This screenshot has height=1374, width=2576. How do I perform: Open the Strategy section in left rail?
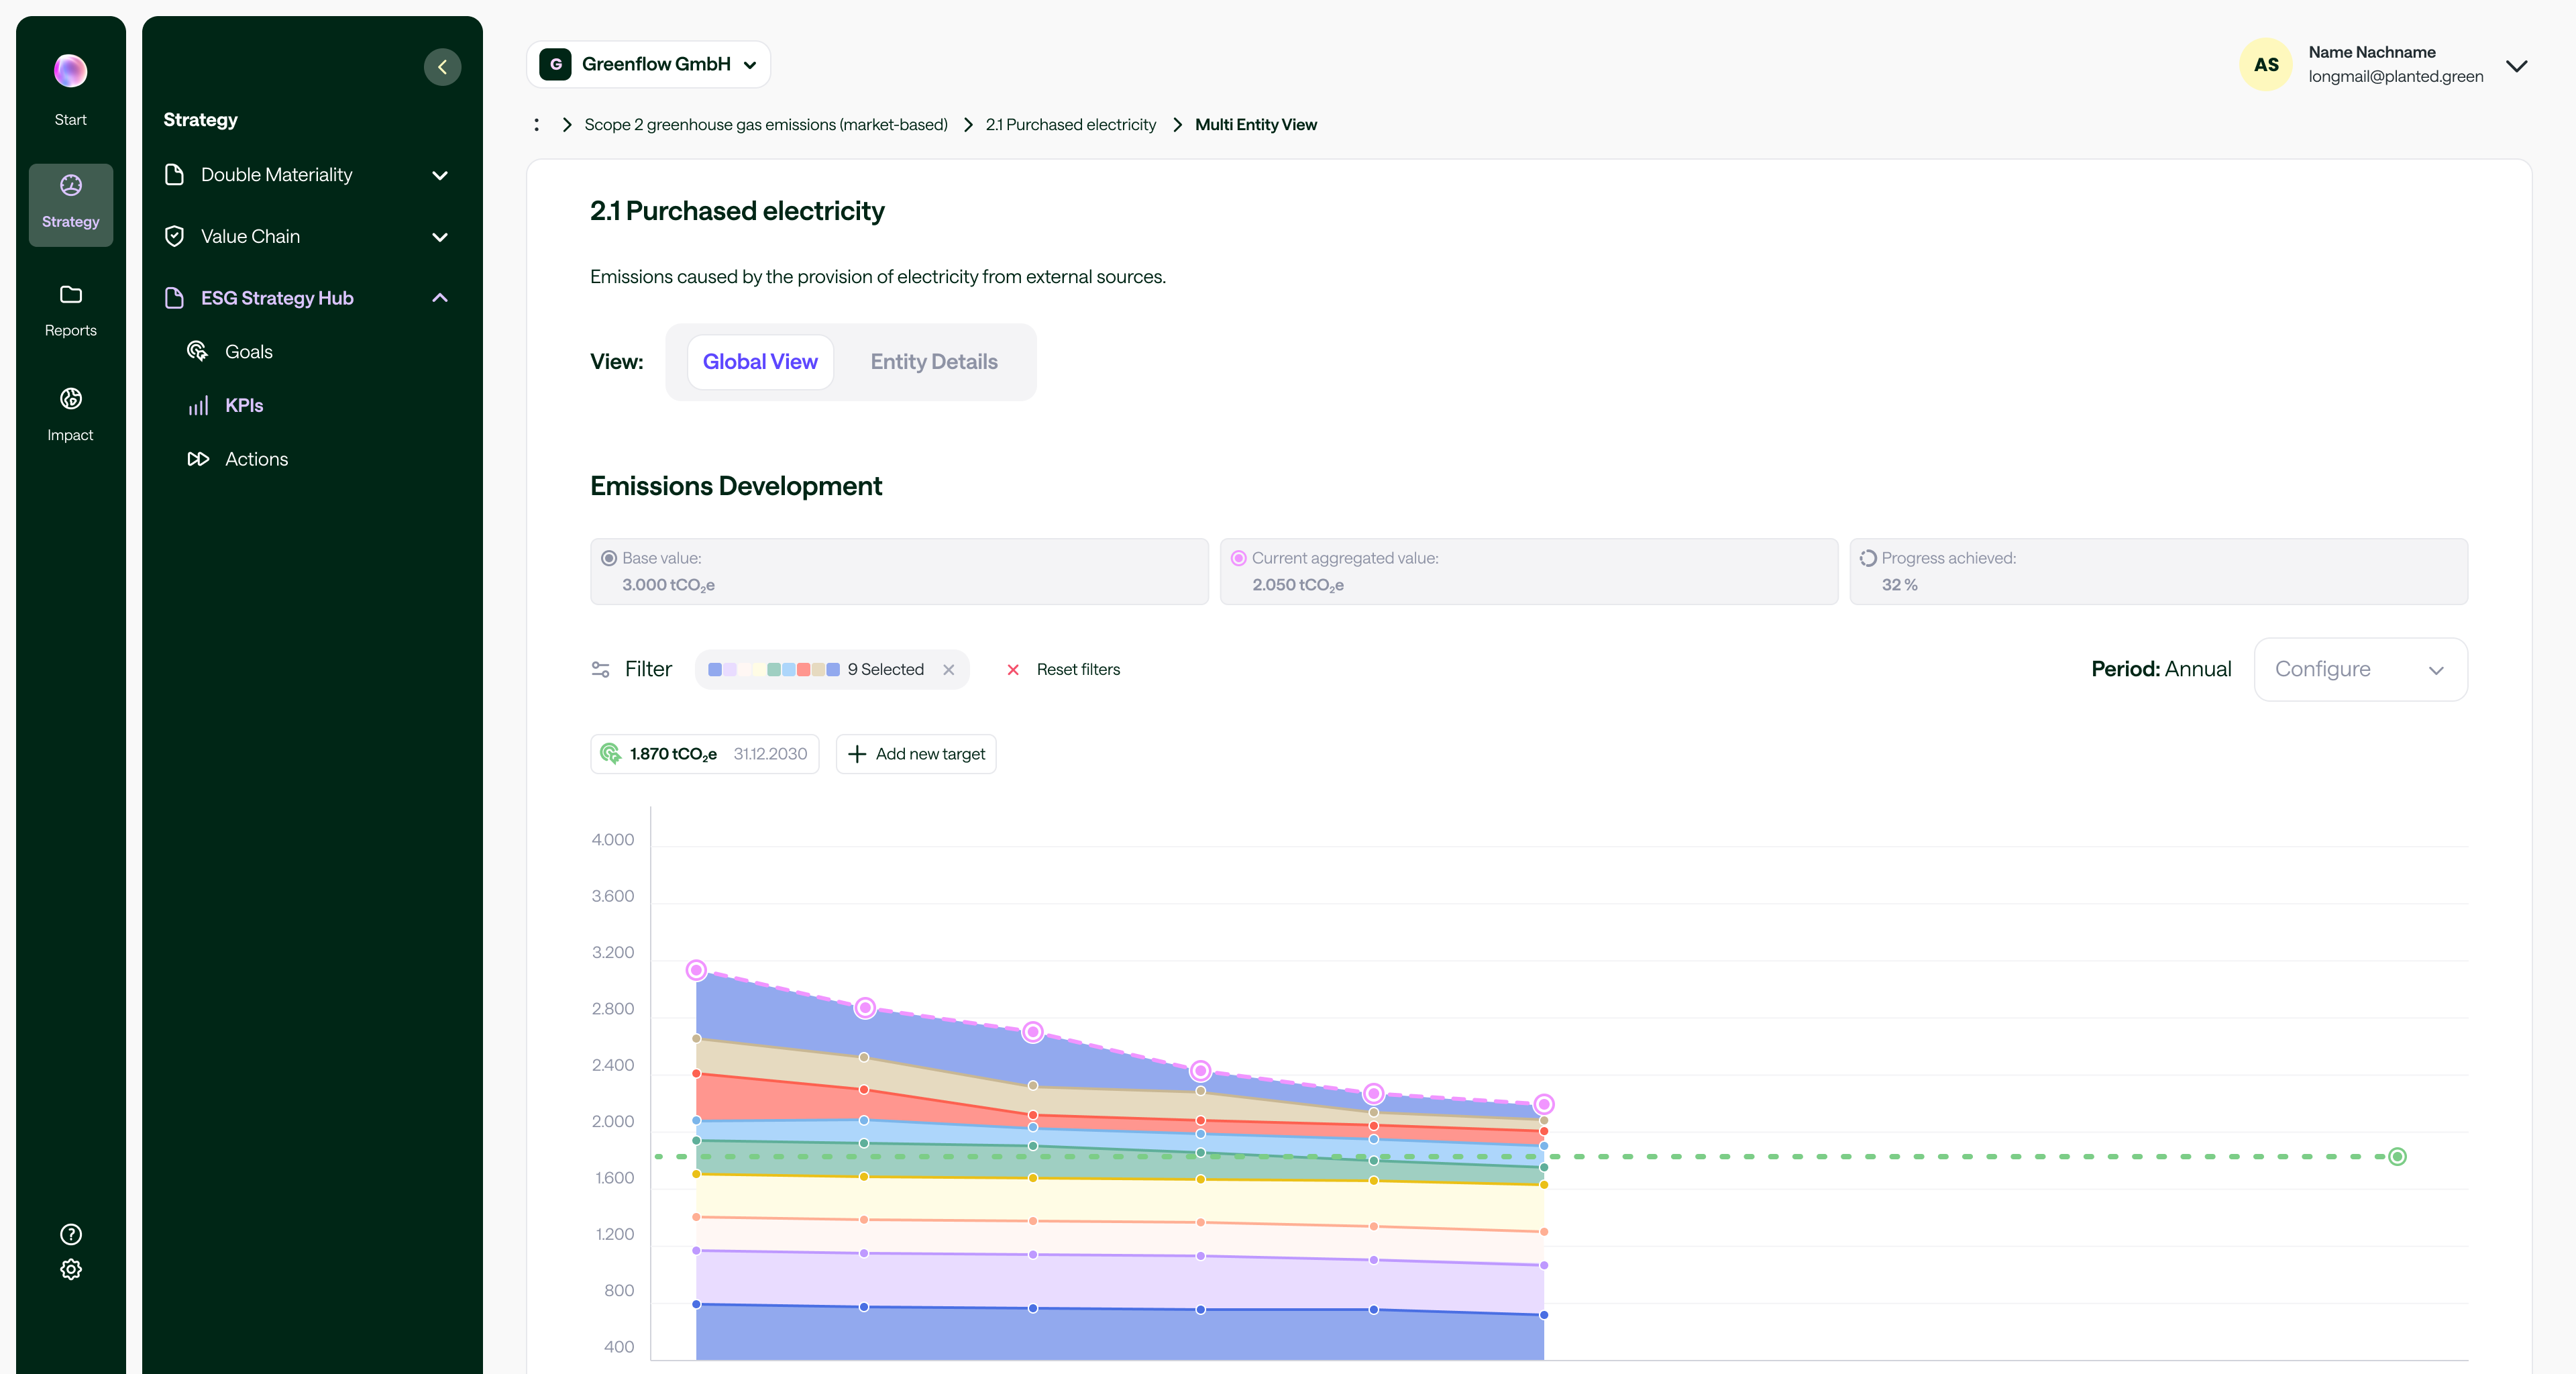(x=70, y=204)
